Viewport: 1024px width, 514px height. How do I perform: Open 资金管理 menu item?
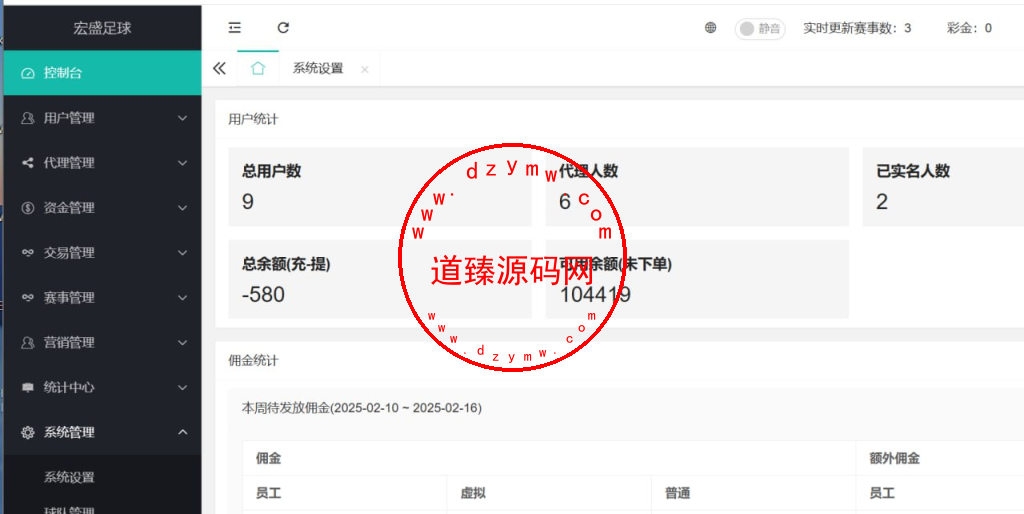point(103,208)
